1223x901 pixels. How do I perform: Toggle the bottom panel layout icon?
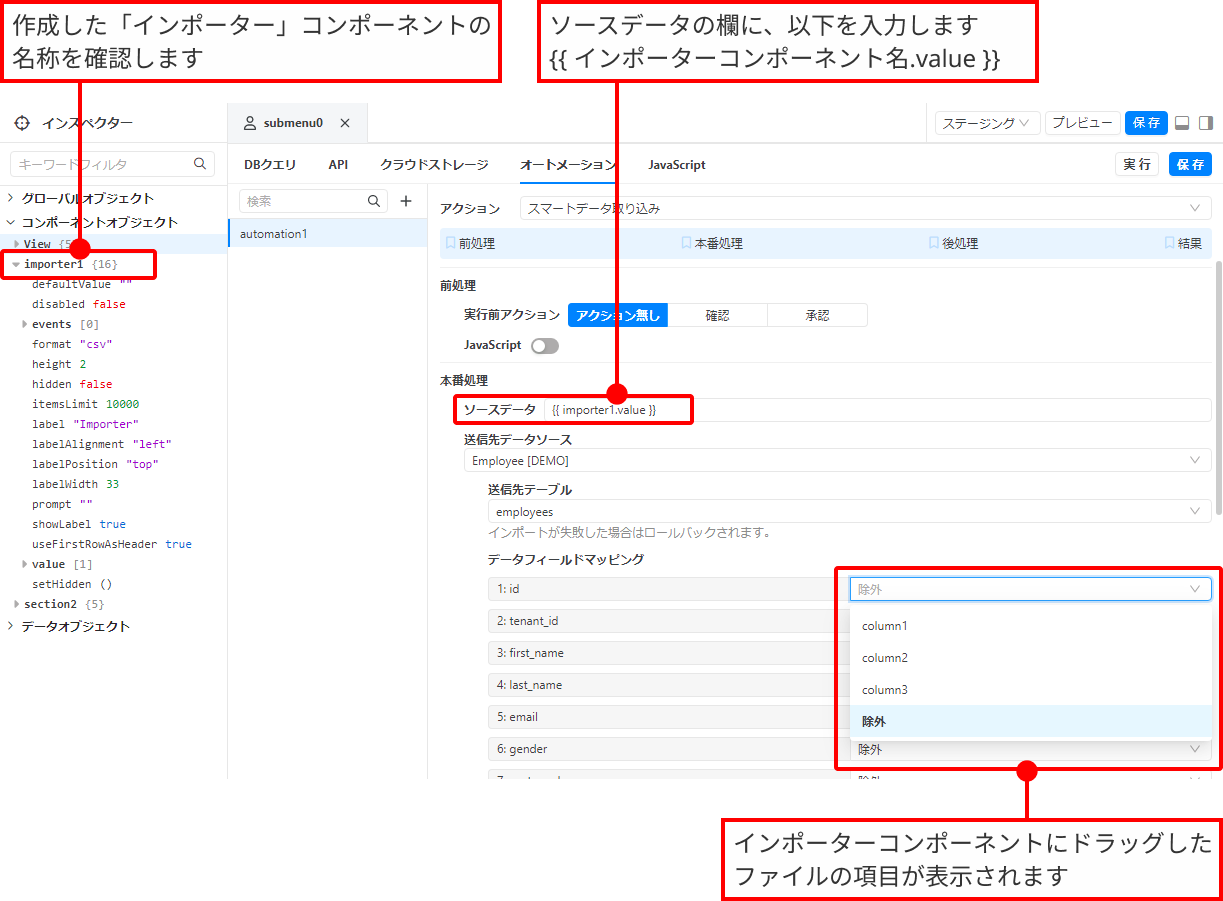(x=1181, y=123)
